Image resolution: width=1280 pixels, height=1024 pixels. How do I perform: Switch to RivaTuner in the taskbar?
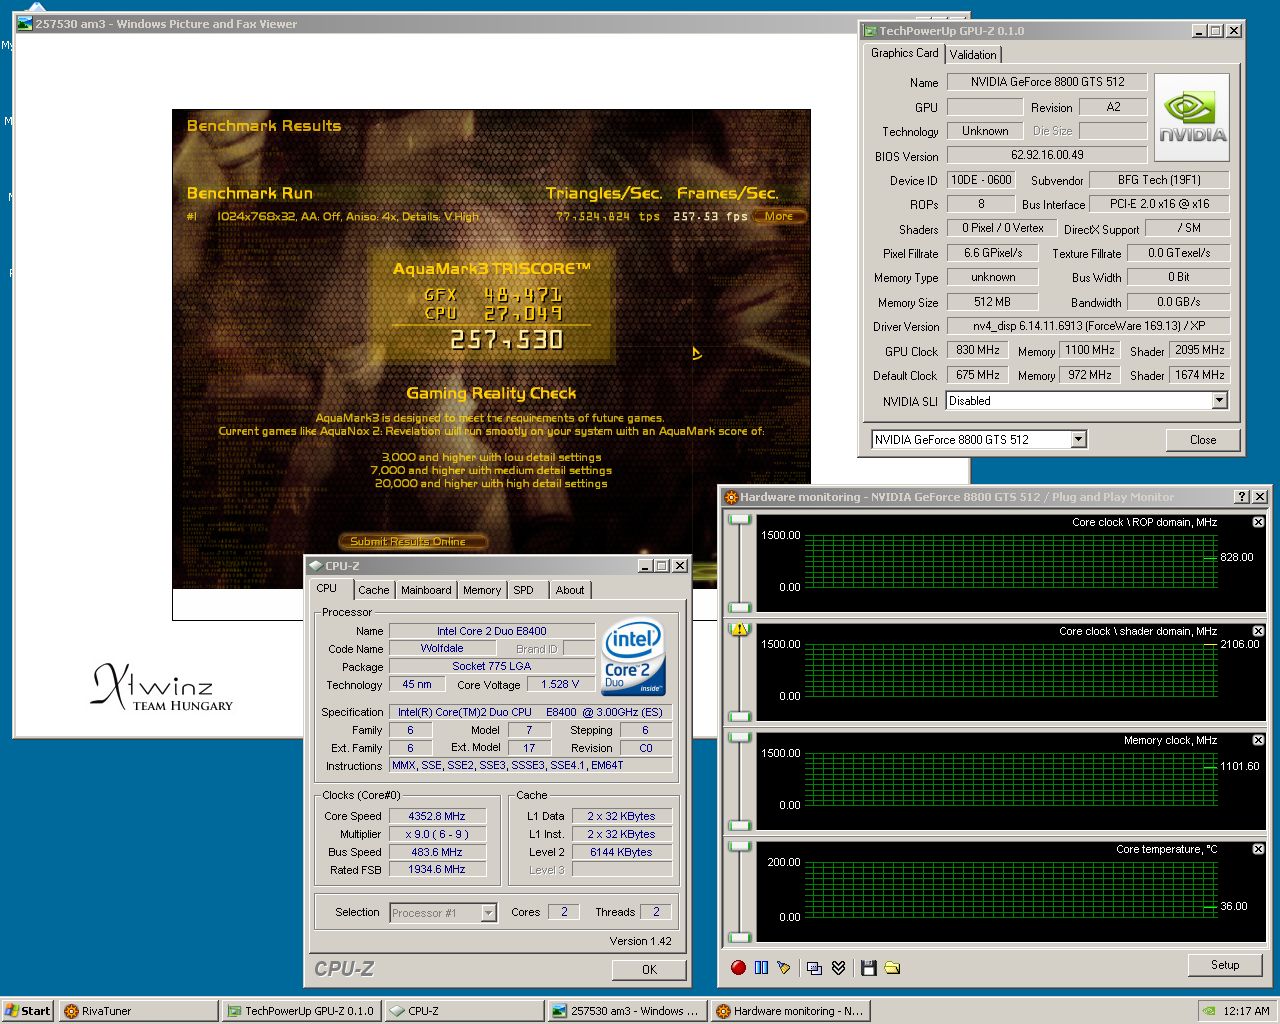(138, 1011)
